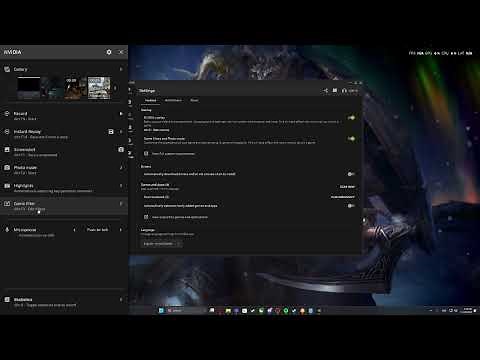This screenshot has height=360, width=480.
Task: Toggle automatically optimize newly added games
Action: click(x=351, y=206)
